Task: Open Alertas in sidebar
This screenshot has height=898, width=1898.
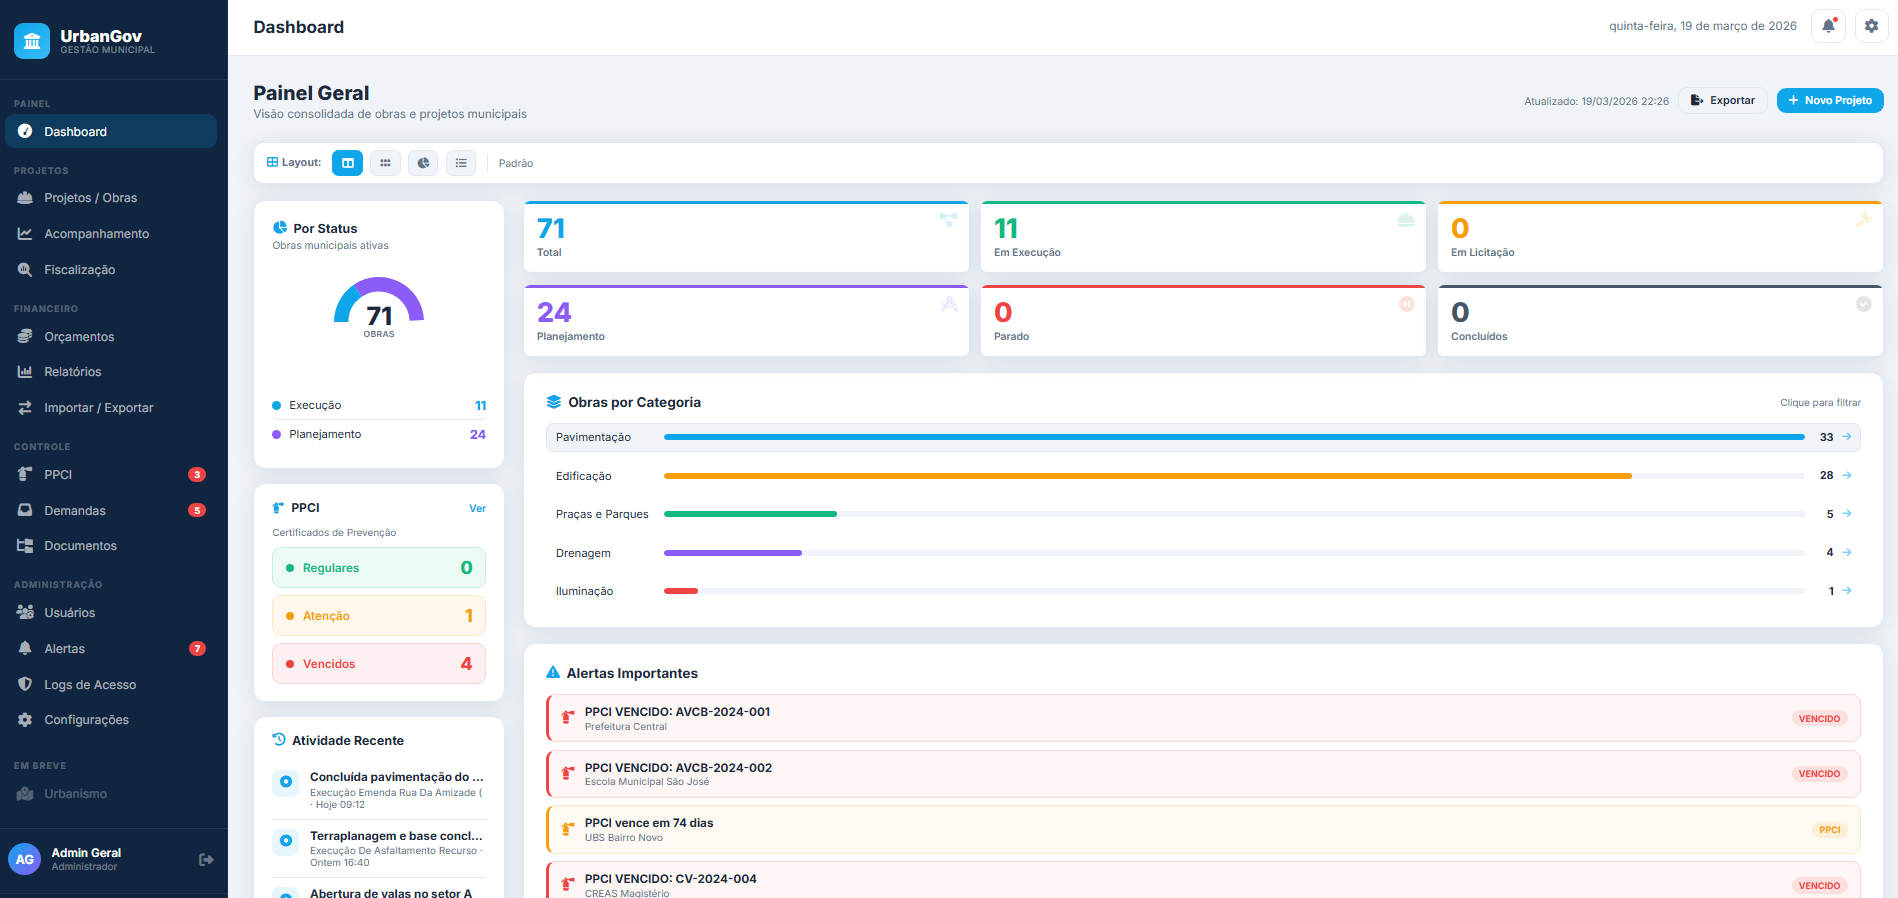Action: [x=111, y=648]
